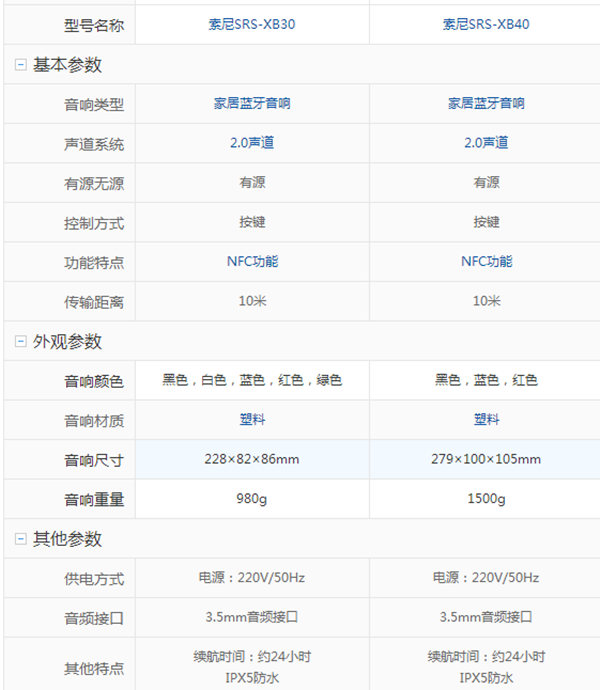Screen dimensions: 600x690
Task: Open 塑料 material link for SRS-XB30
Action: pyautogui.click(x=252, y=419)
